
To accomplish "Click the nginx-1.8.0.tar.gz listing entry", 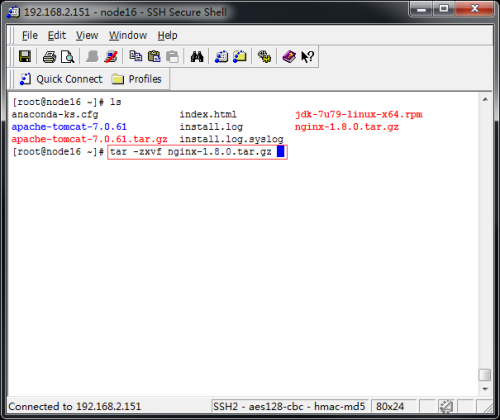I will pos(347,127).
